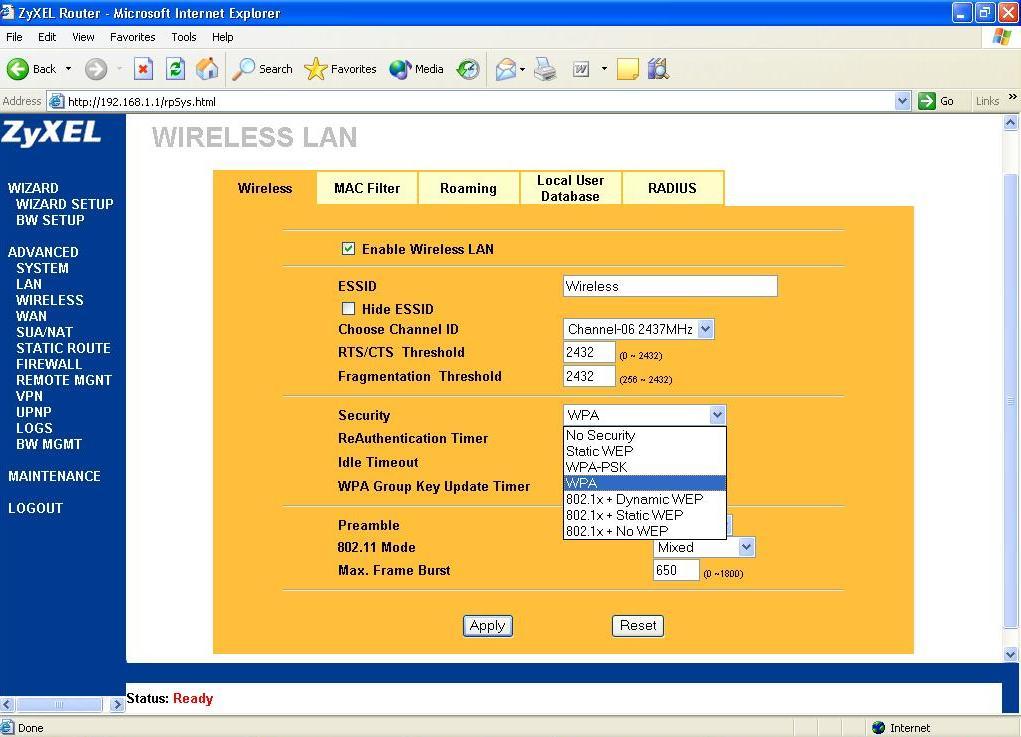Click the page icon in address bar
1021x737 pixels.
point(57,101)
